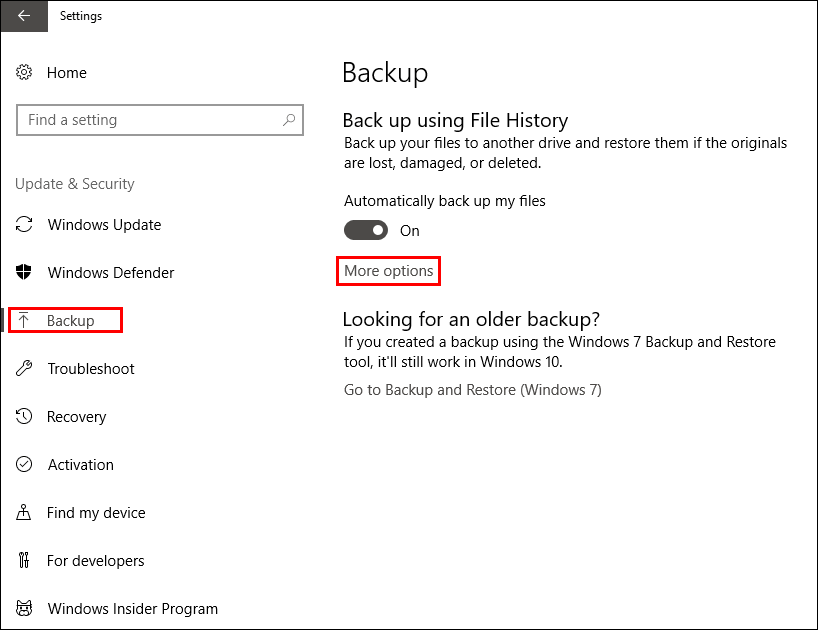Click the Troubleshoot wrench icon
Screen dimensions: 818x630
point(24,368)
